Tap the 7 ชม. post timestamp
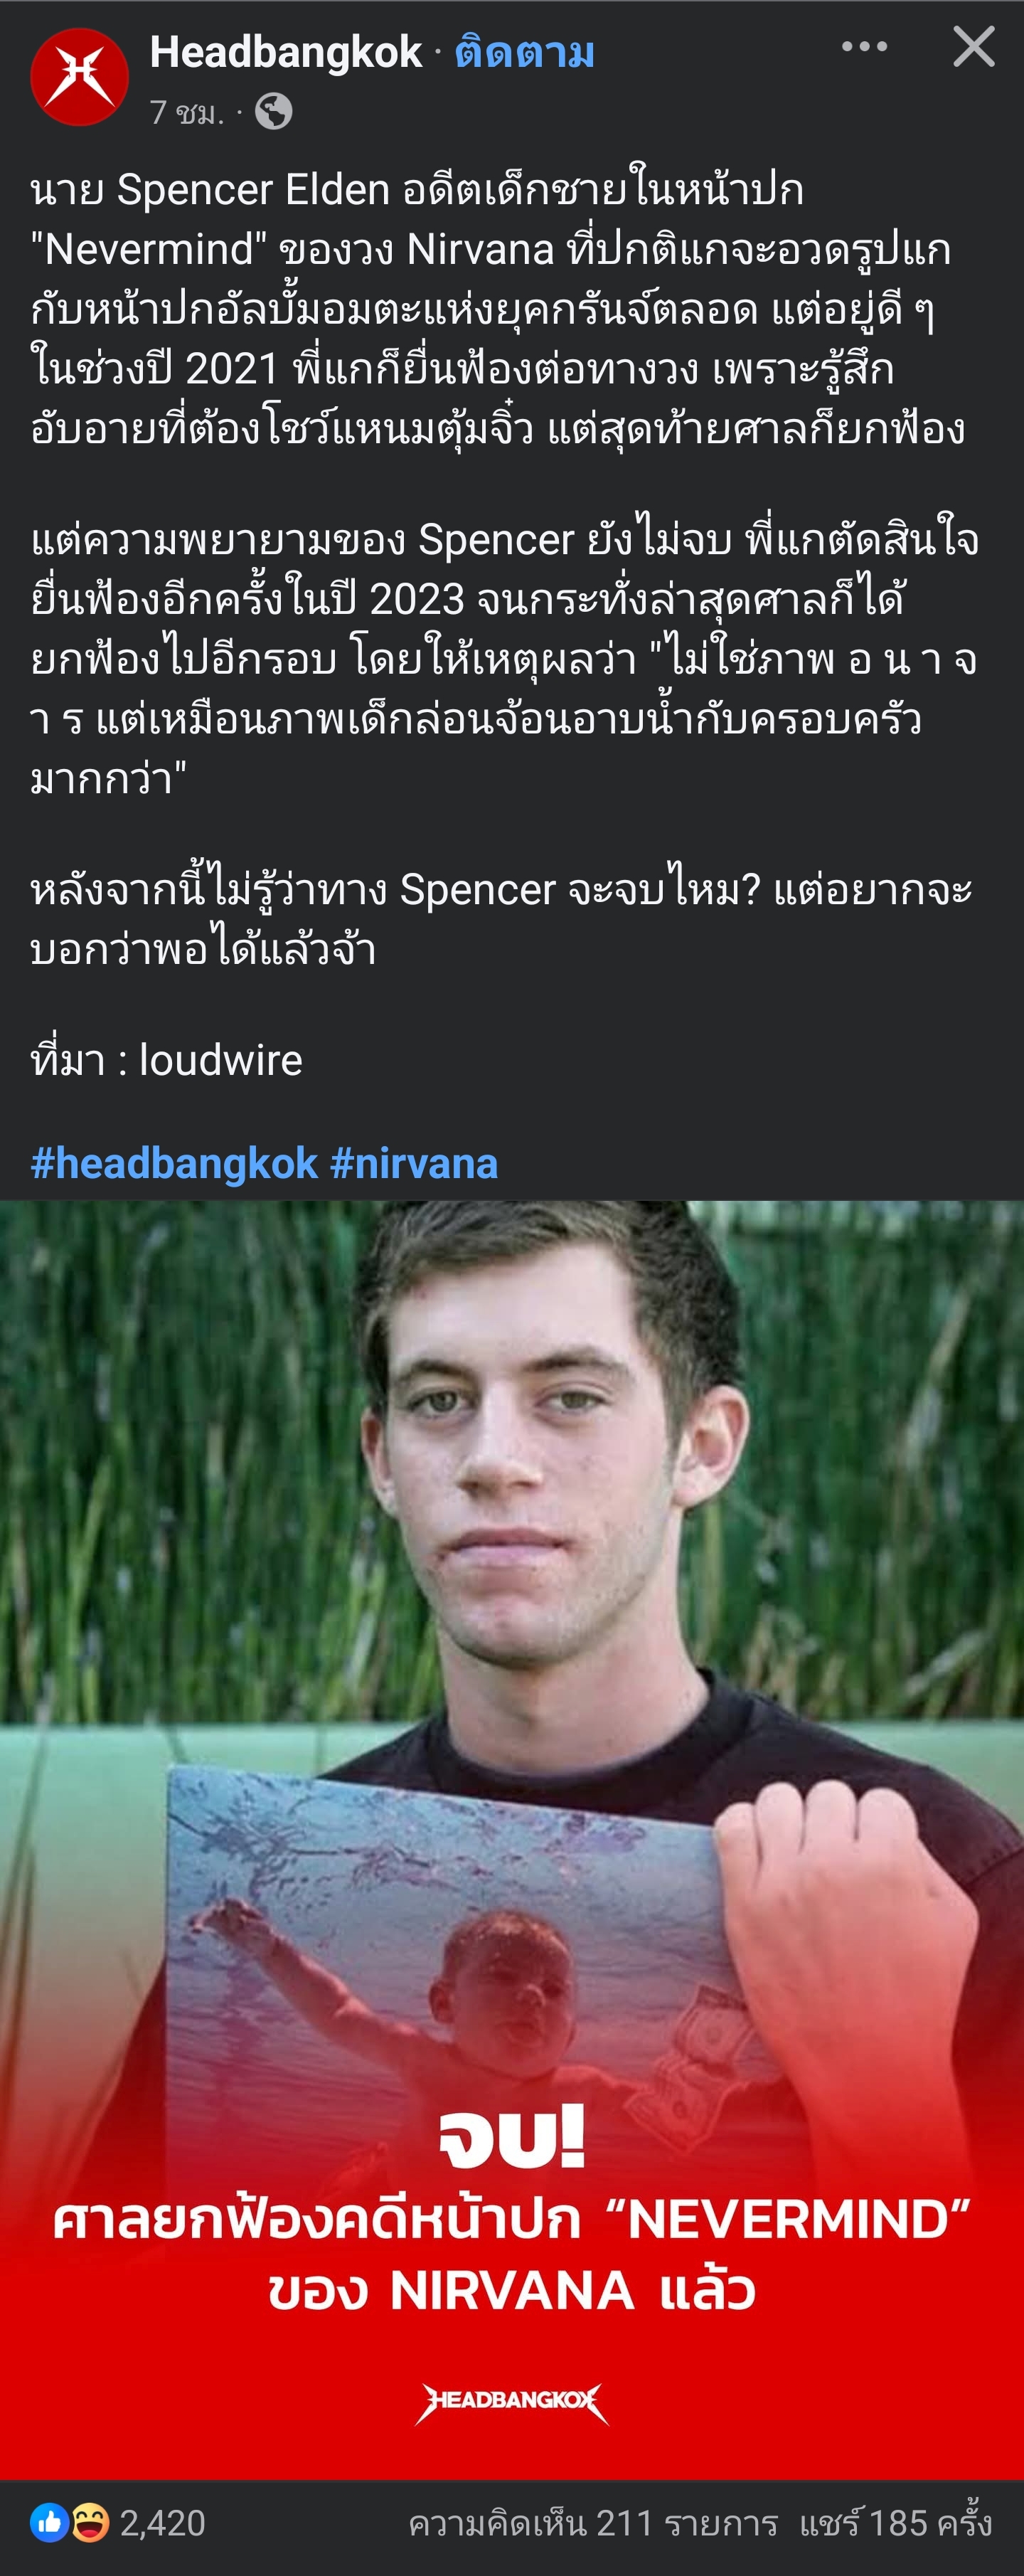The height and width of the screenshot is (2576, 1024). [187, 112]
